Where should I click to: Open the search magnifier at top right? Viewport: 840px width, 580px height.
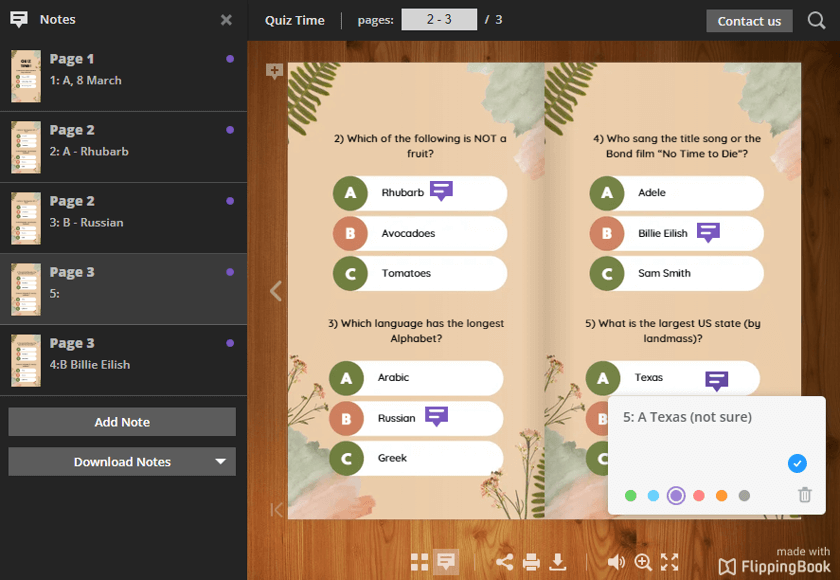coord(819,20)
